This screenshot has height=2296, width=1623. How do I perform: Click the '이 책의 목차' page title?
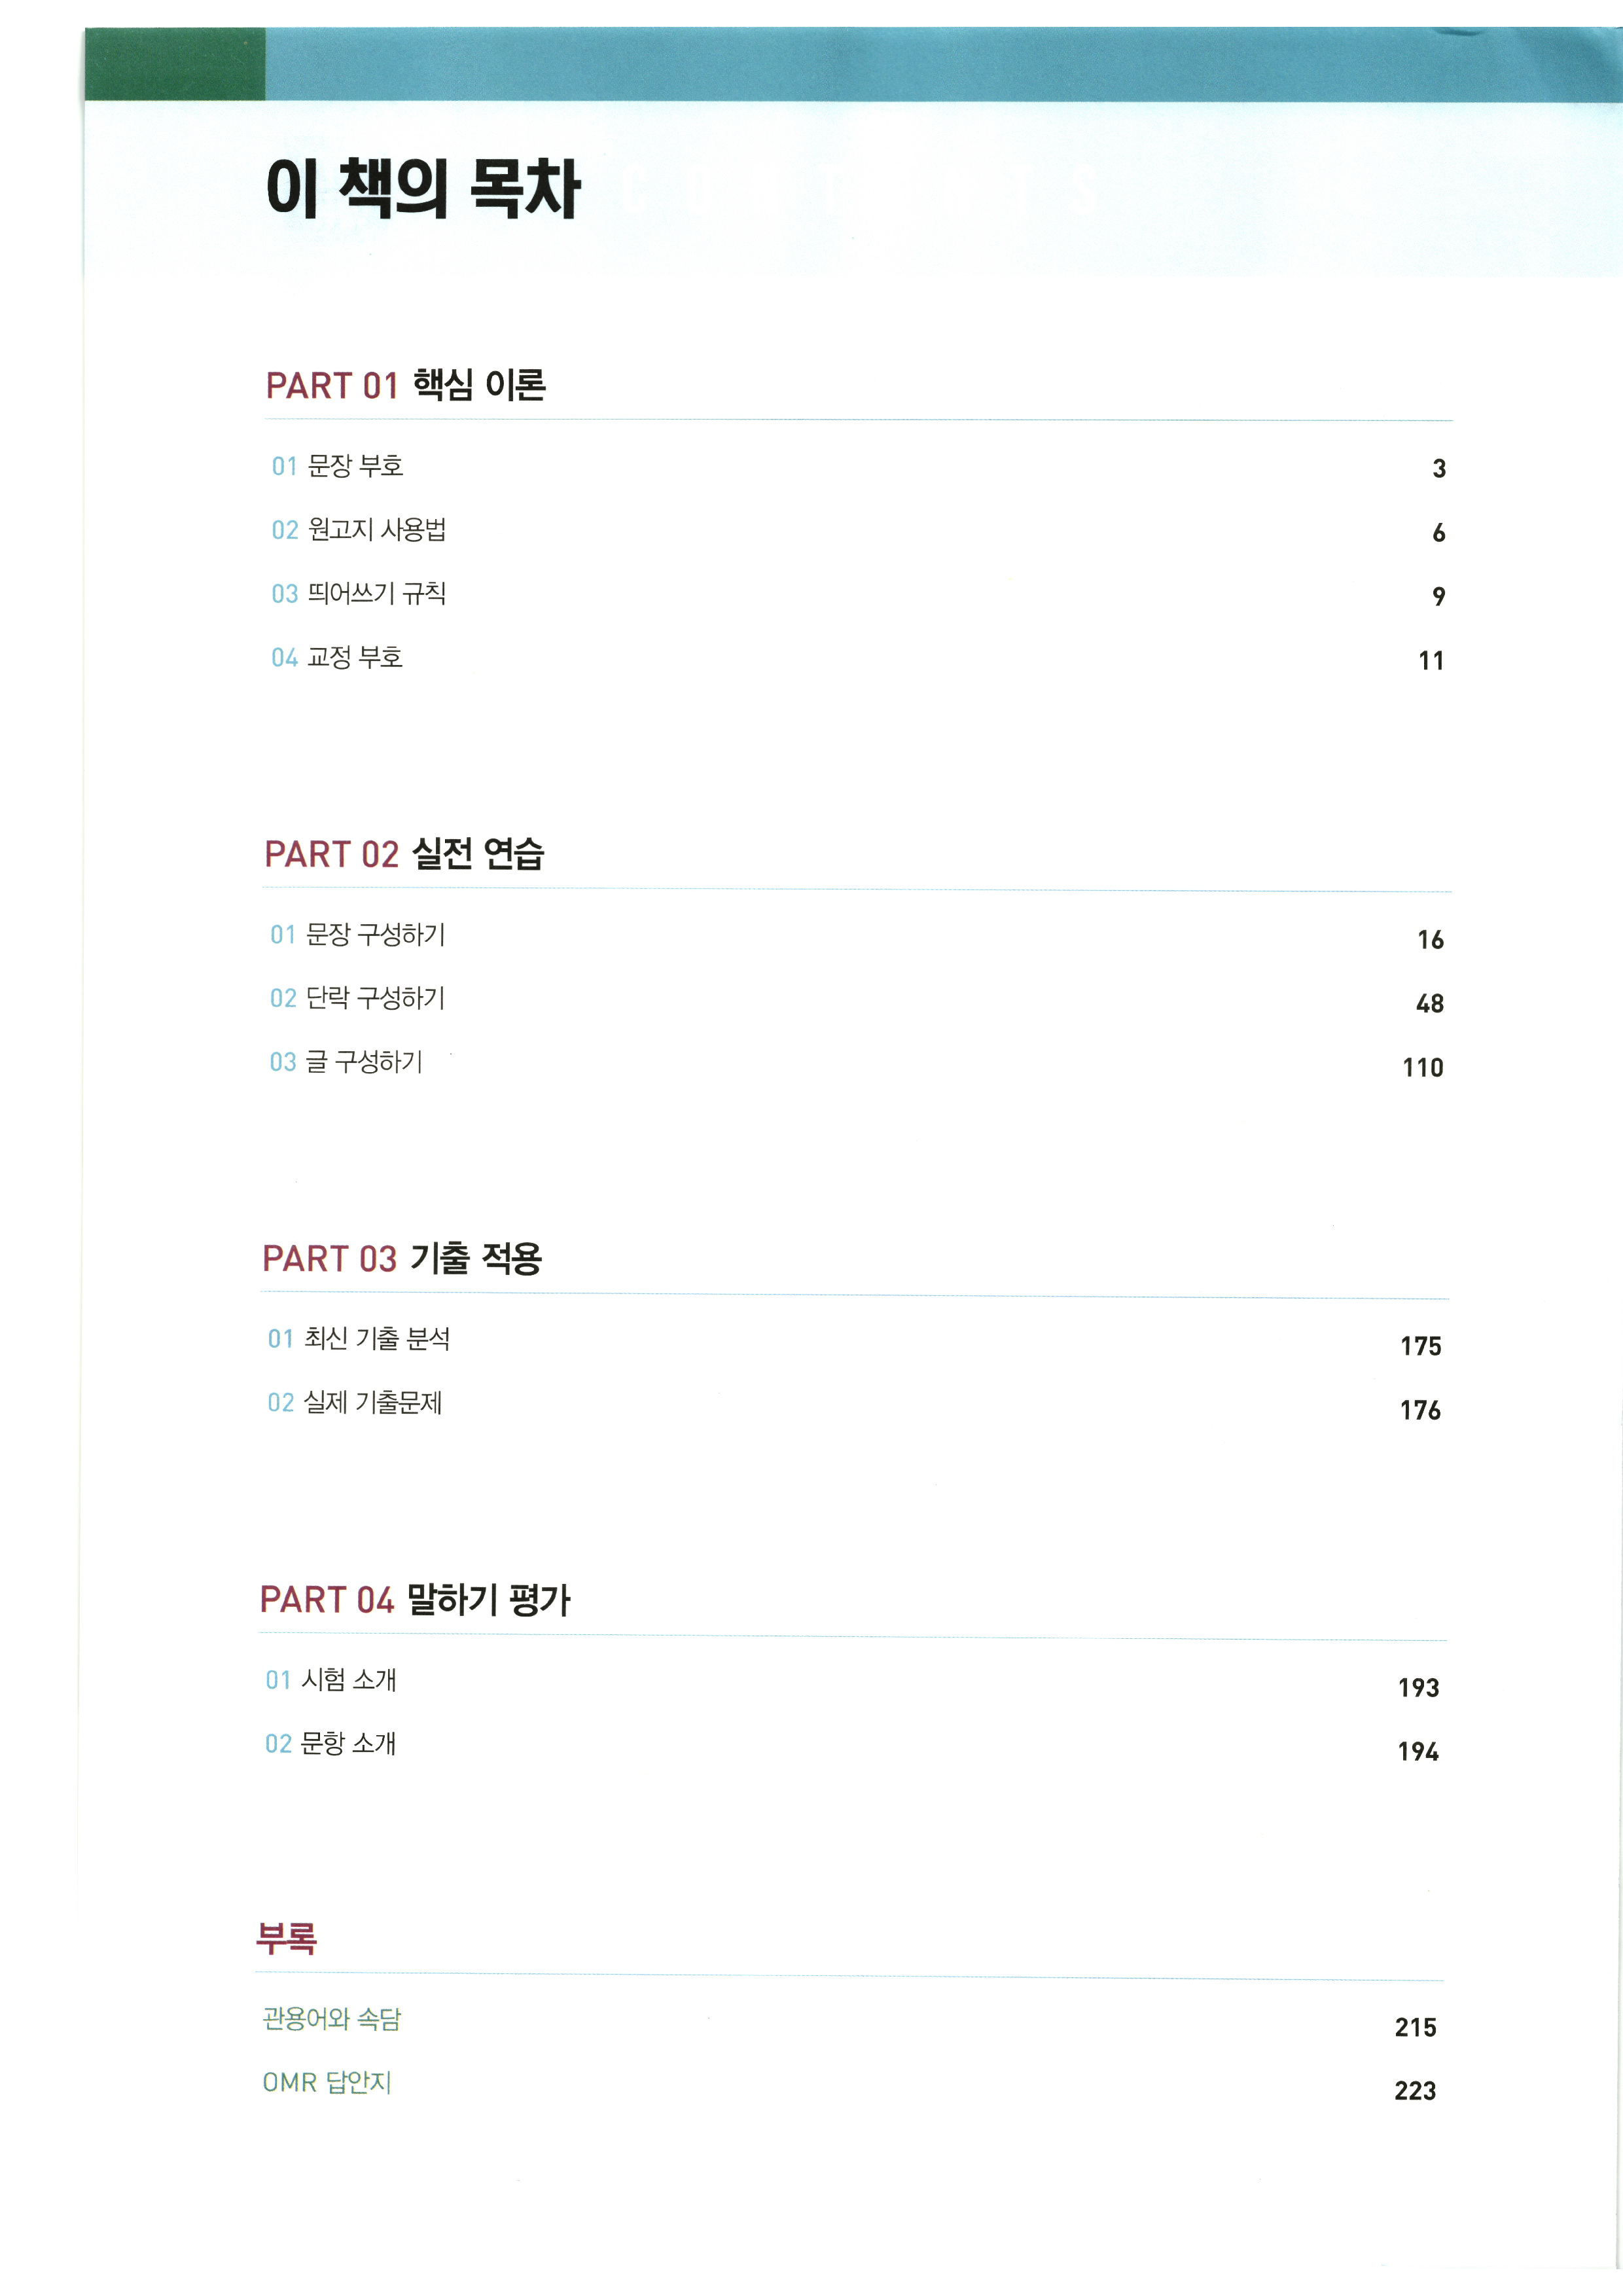pyautogui.click(x=423, y=188)
